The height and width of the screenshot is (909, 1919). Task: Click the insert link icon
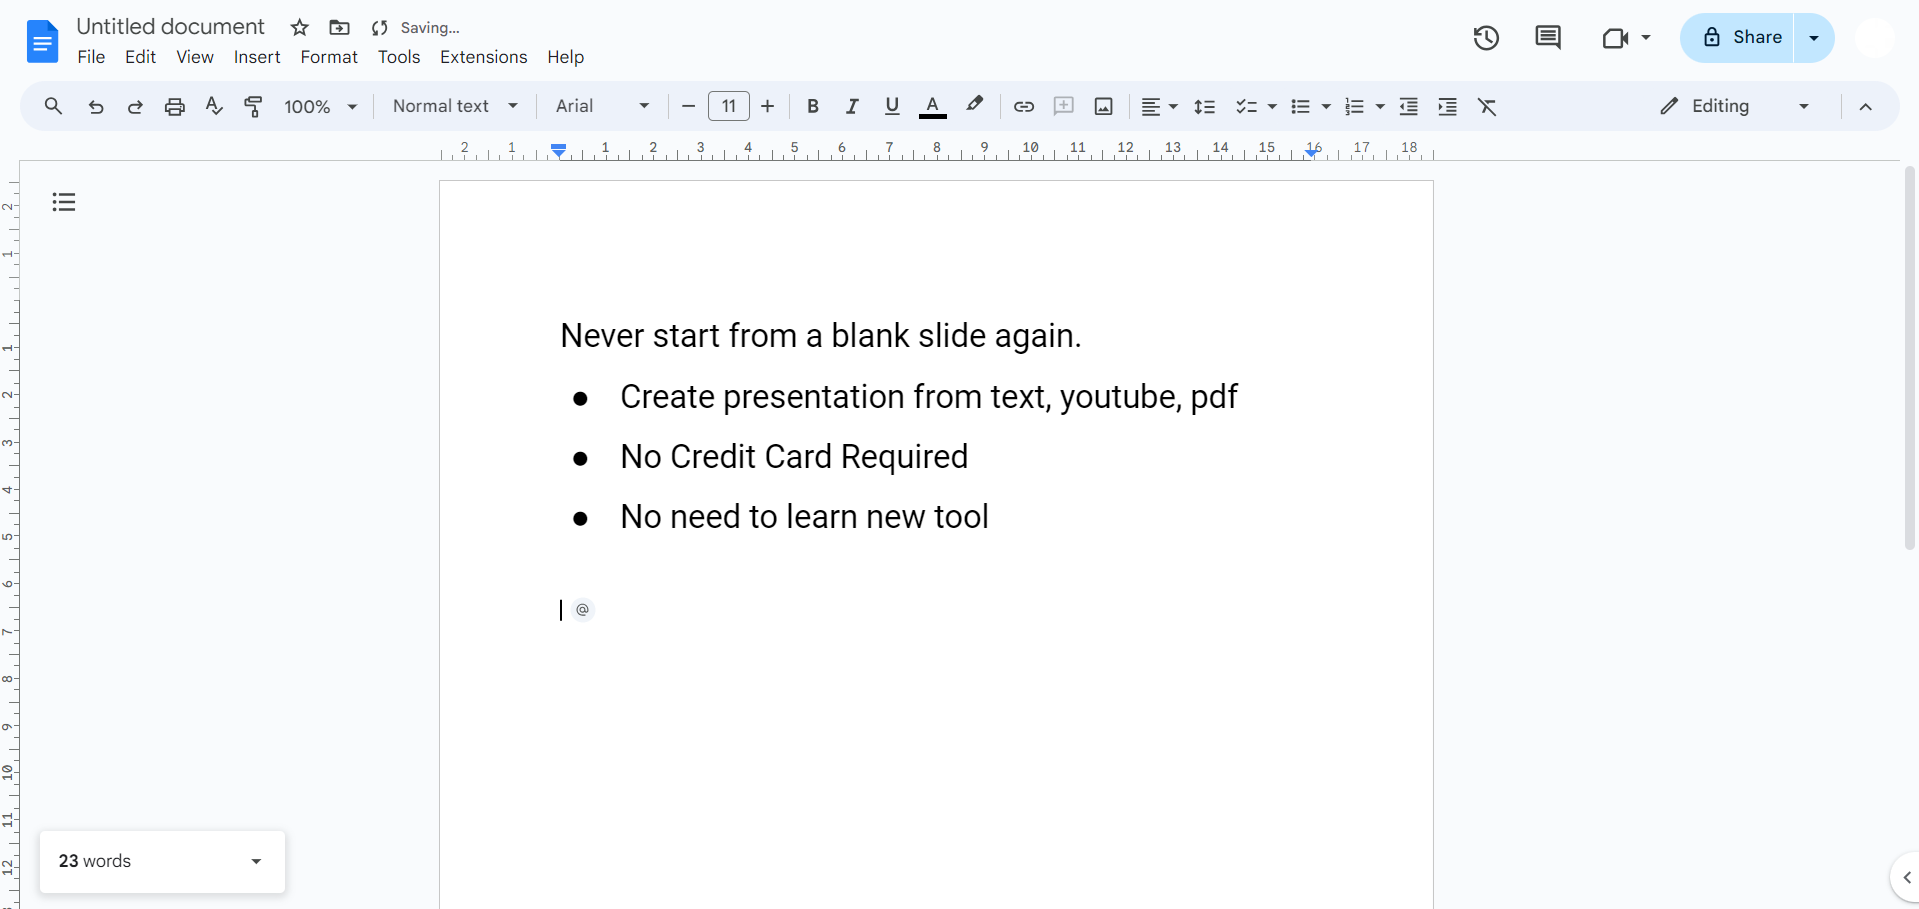click(1023, 106)
